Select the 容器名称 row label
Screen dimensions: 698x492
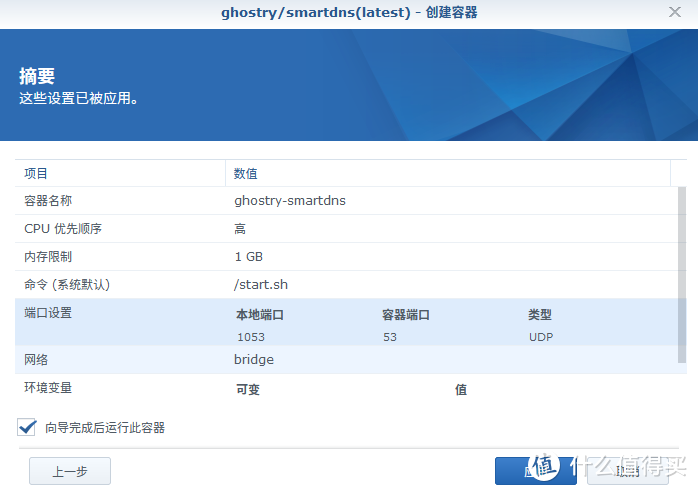pos(48,201)
